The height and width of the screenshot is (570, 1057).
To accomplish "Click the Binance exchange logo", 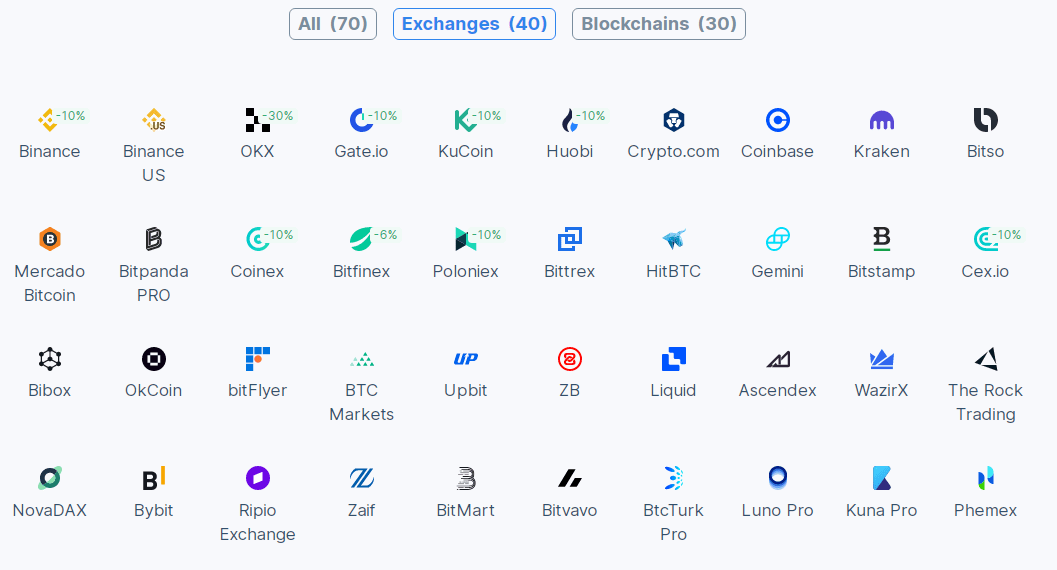I will pos(48,120).
